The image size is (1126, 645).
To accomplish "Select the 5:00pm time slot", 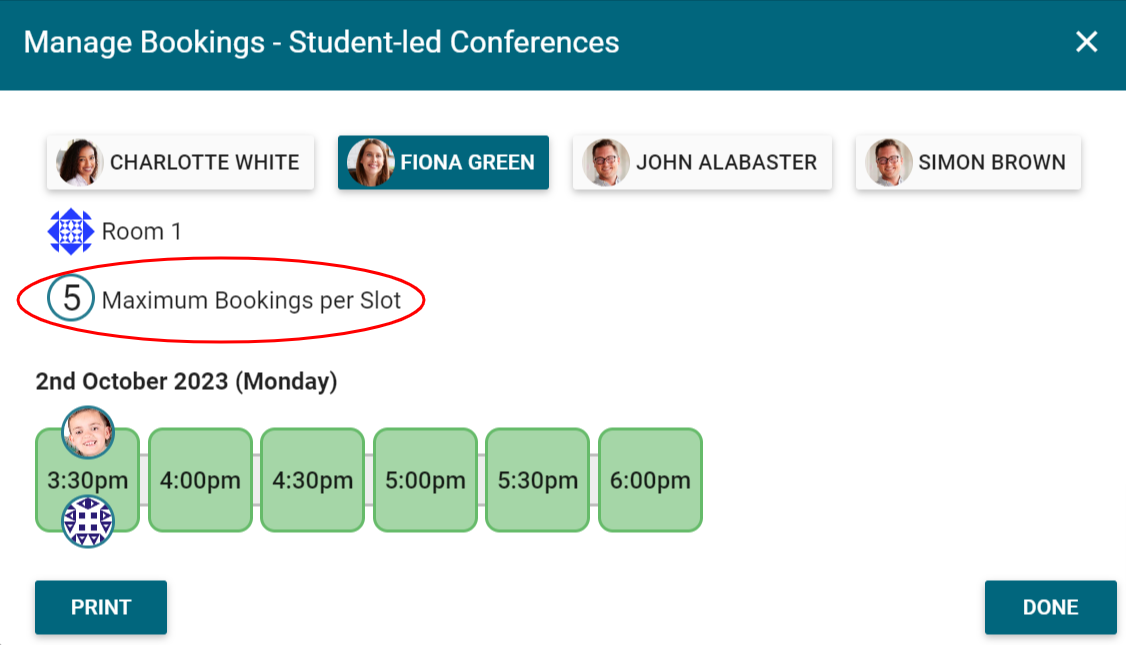I will (x=425, y=481).
